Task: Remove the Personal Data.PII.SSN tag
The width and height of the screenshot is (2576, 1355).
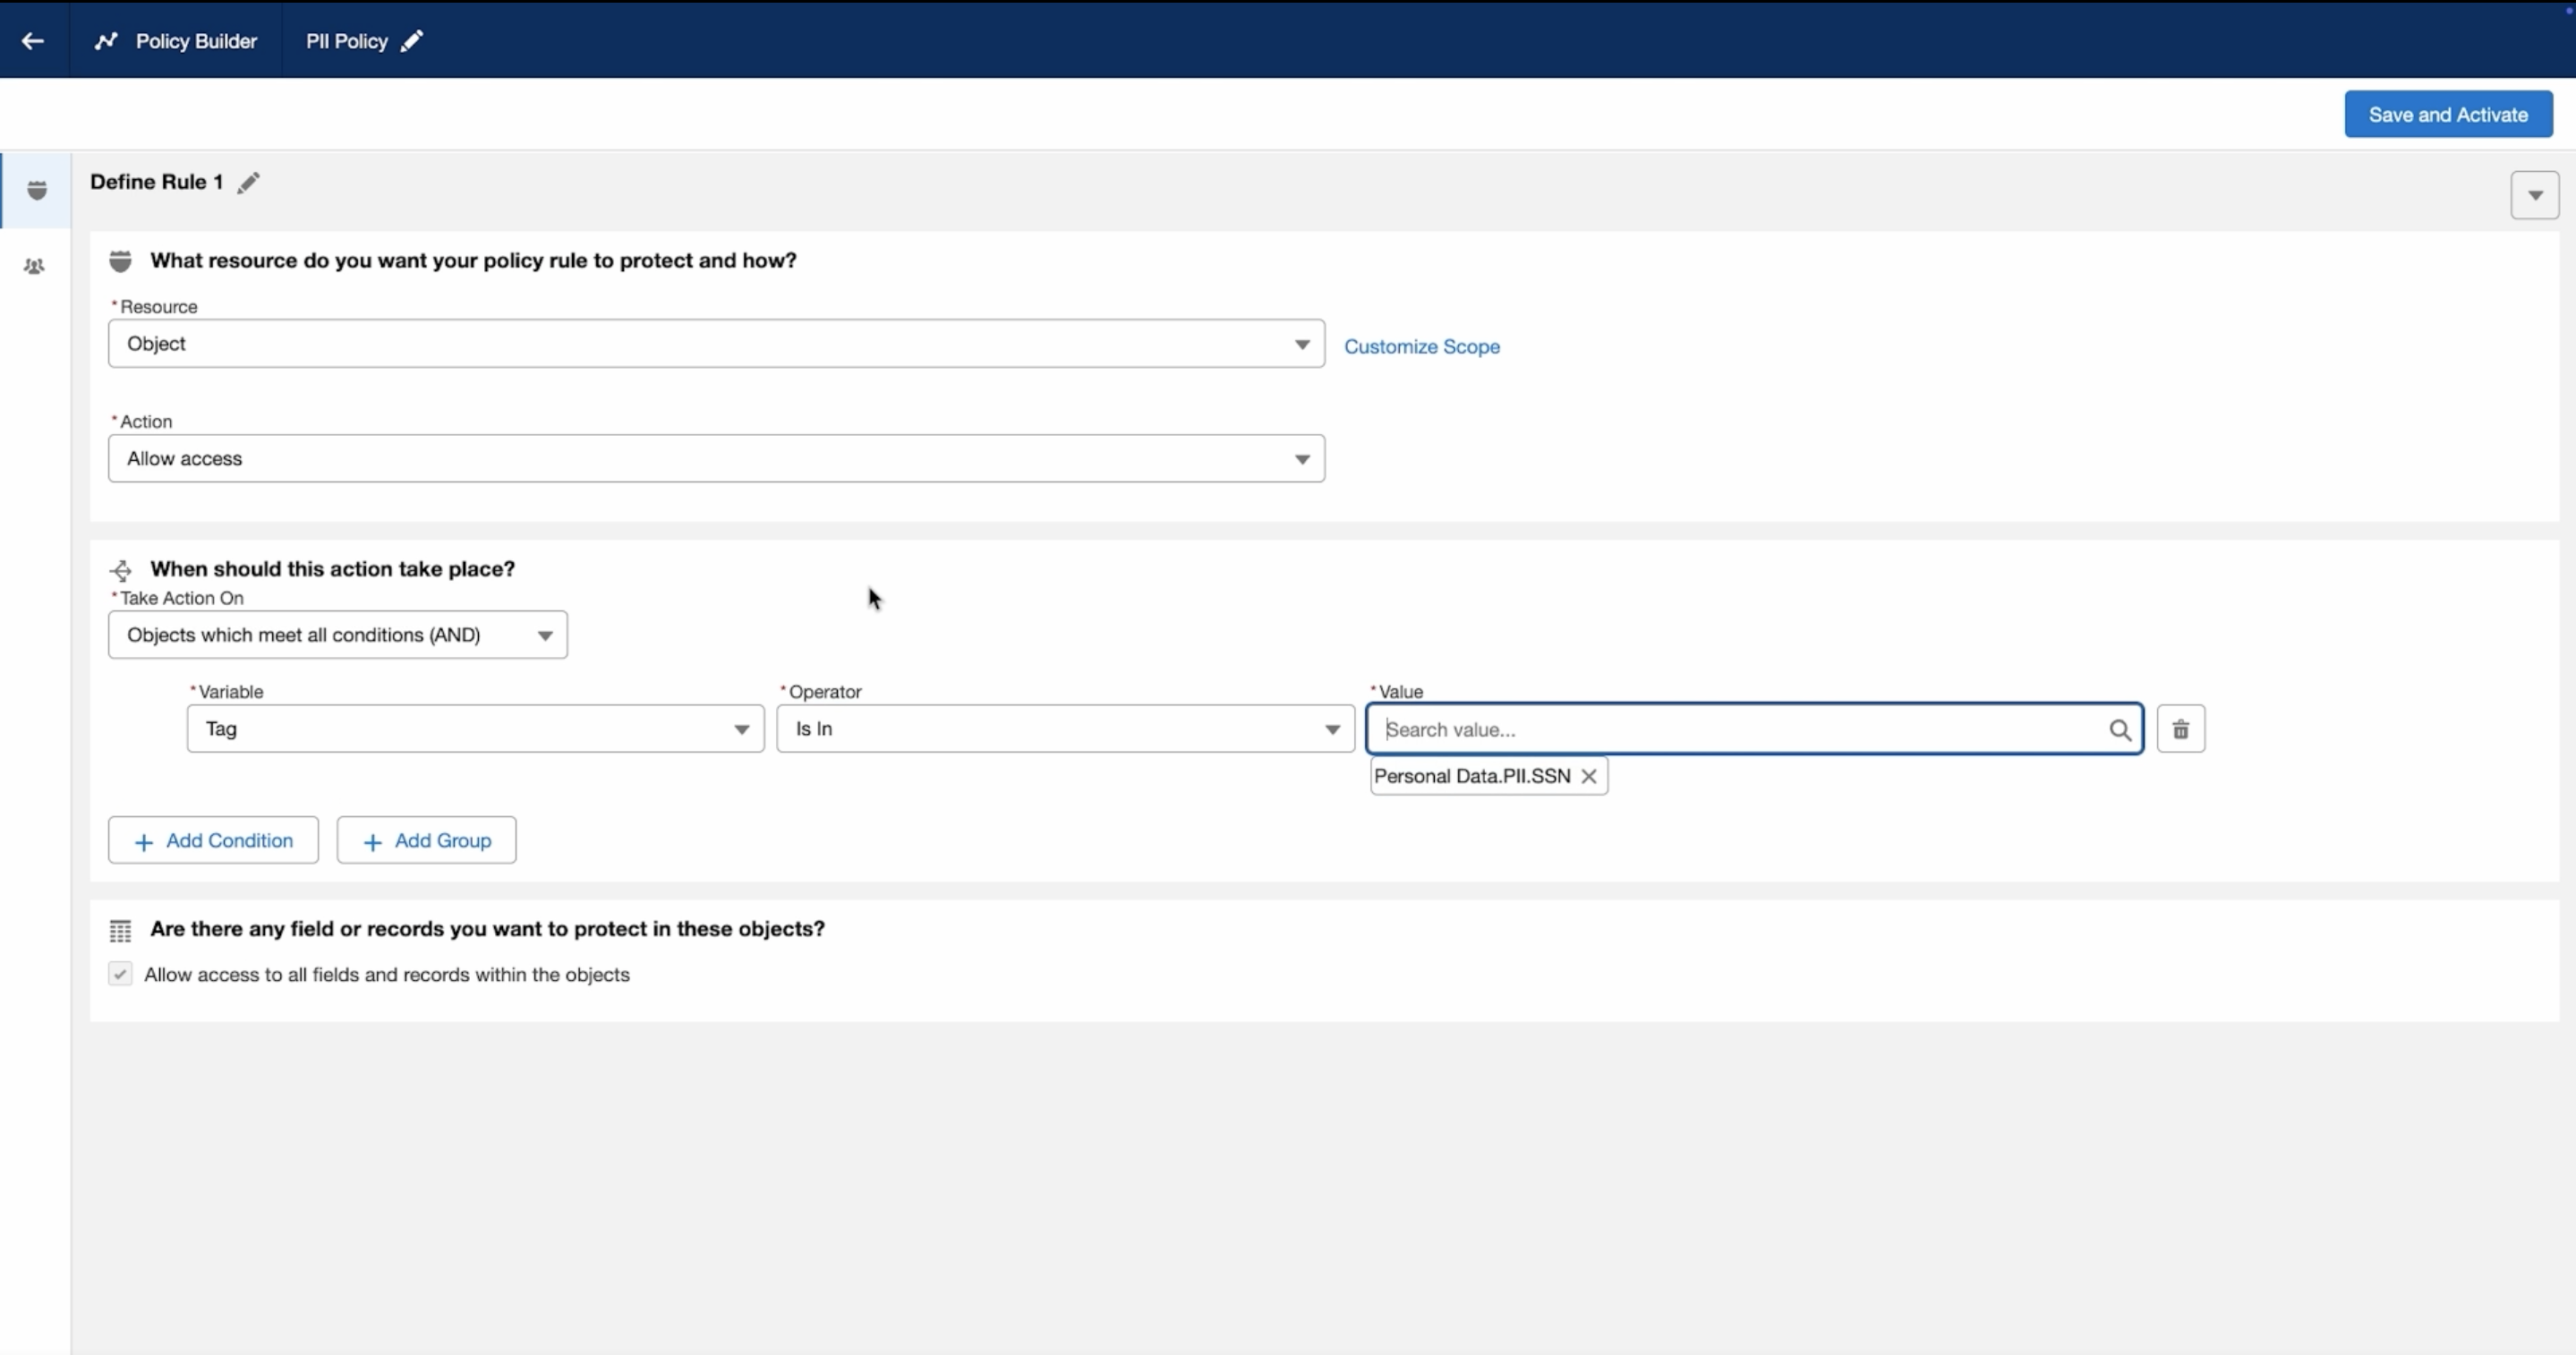Action: coord(1588,776)
